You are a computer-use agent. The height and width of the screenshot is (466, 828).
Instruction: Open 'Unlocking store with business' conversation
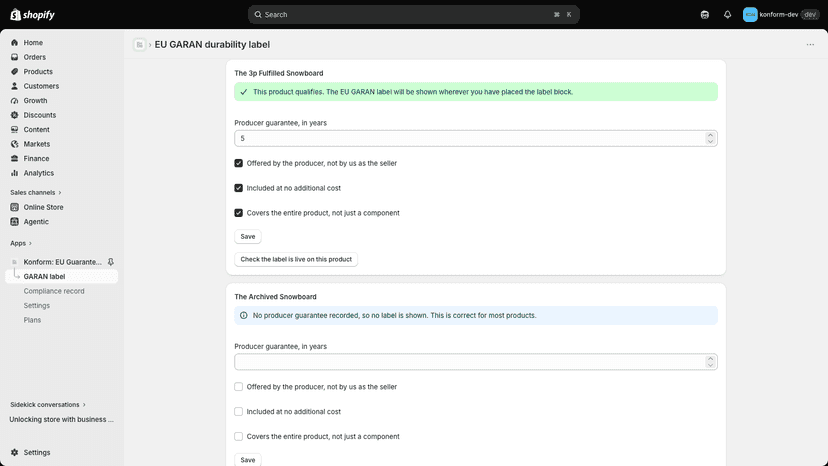pyautogui.click(x=61, y=420)
